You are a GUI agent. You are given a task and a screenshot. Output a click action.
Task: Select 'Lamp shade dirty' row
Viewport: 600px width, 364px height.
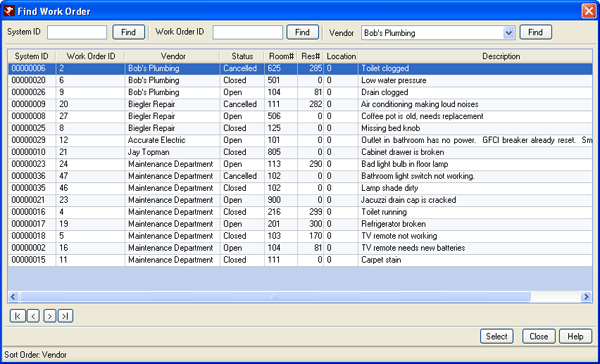pos(300,188)
